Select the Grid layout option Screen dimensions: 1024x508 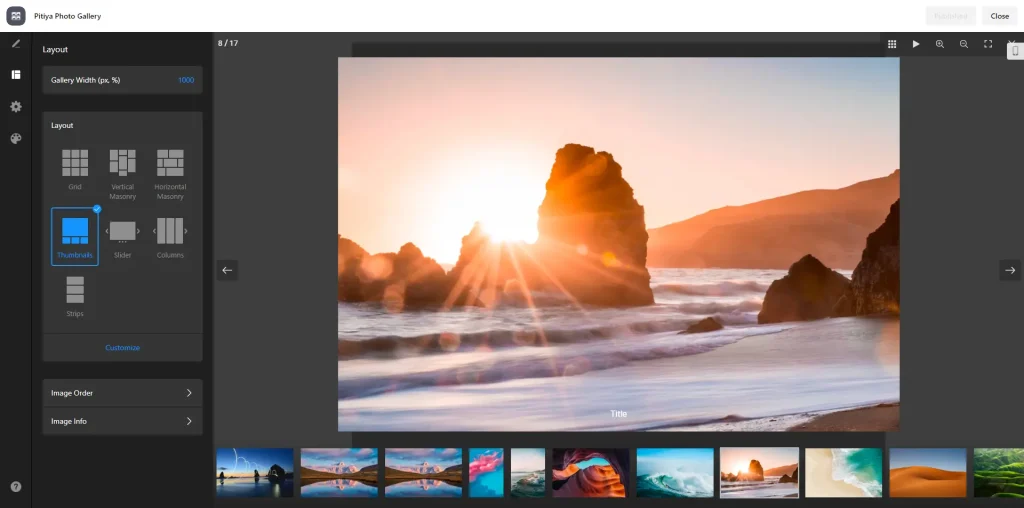(75, 170)
